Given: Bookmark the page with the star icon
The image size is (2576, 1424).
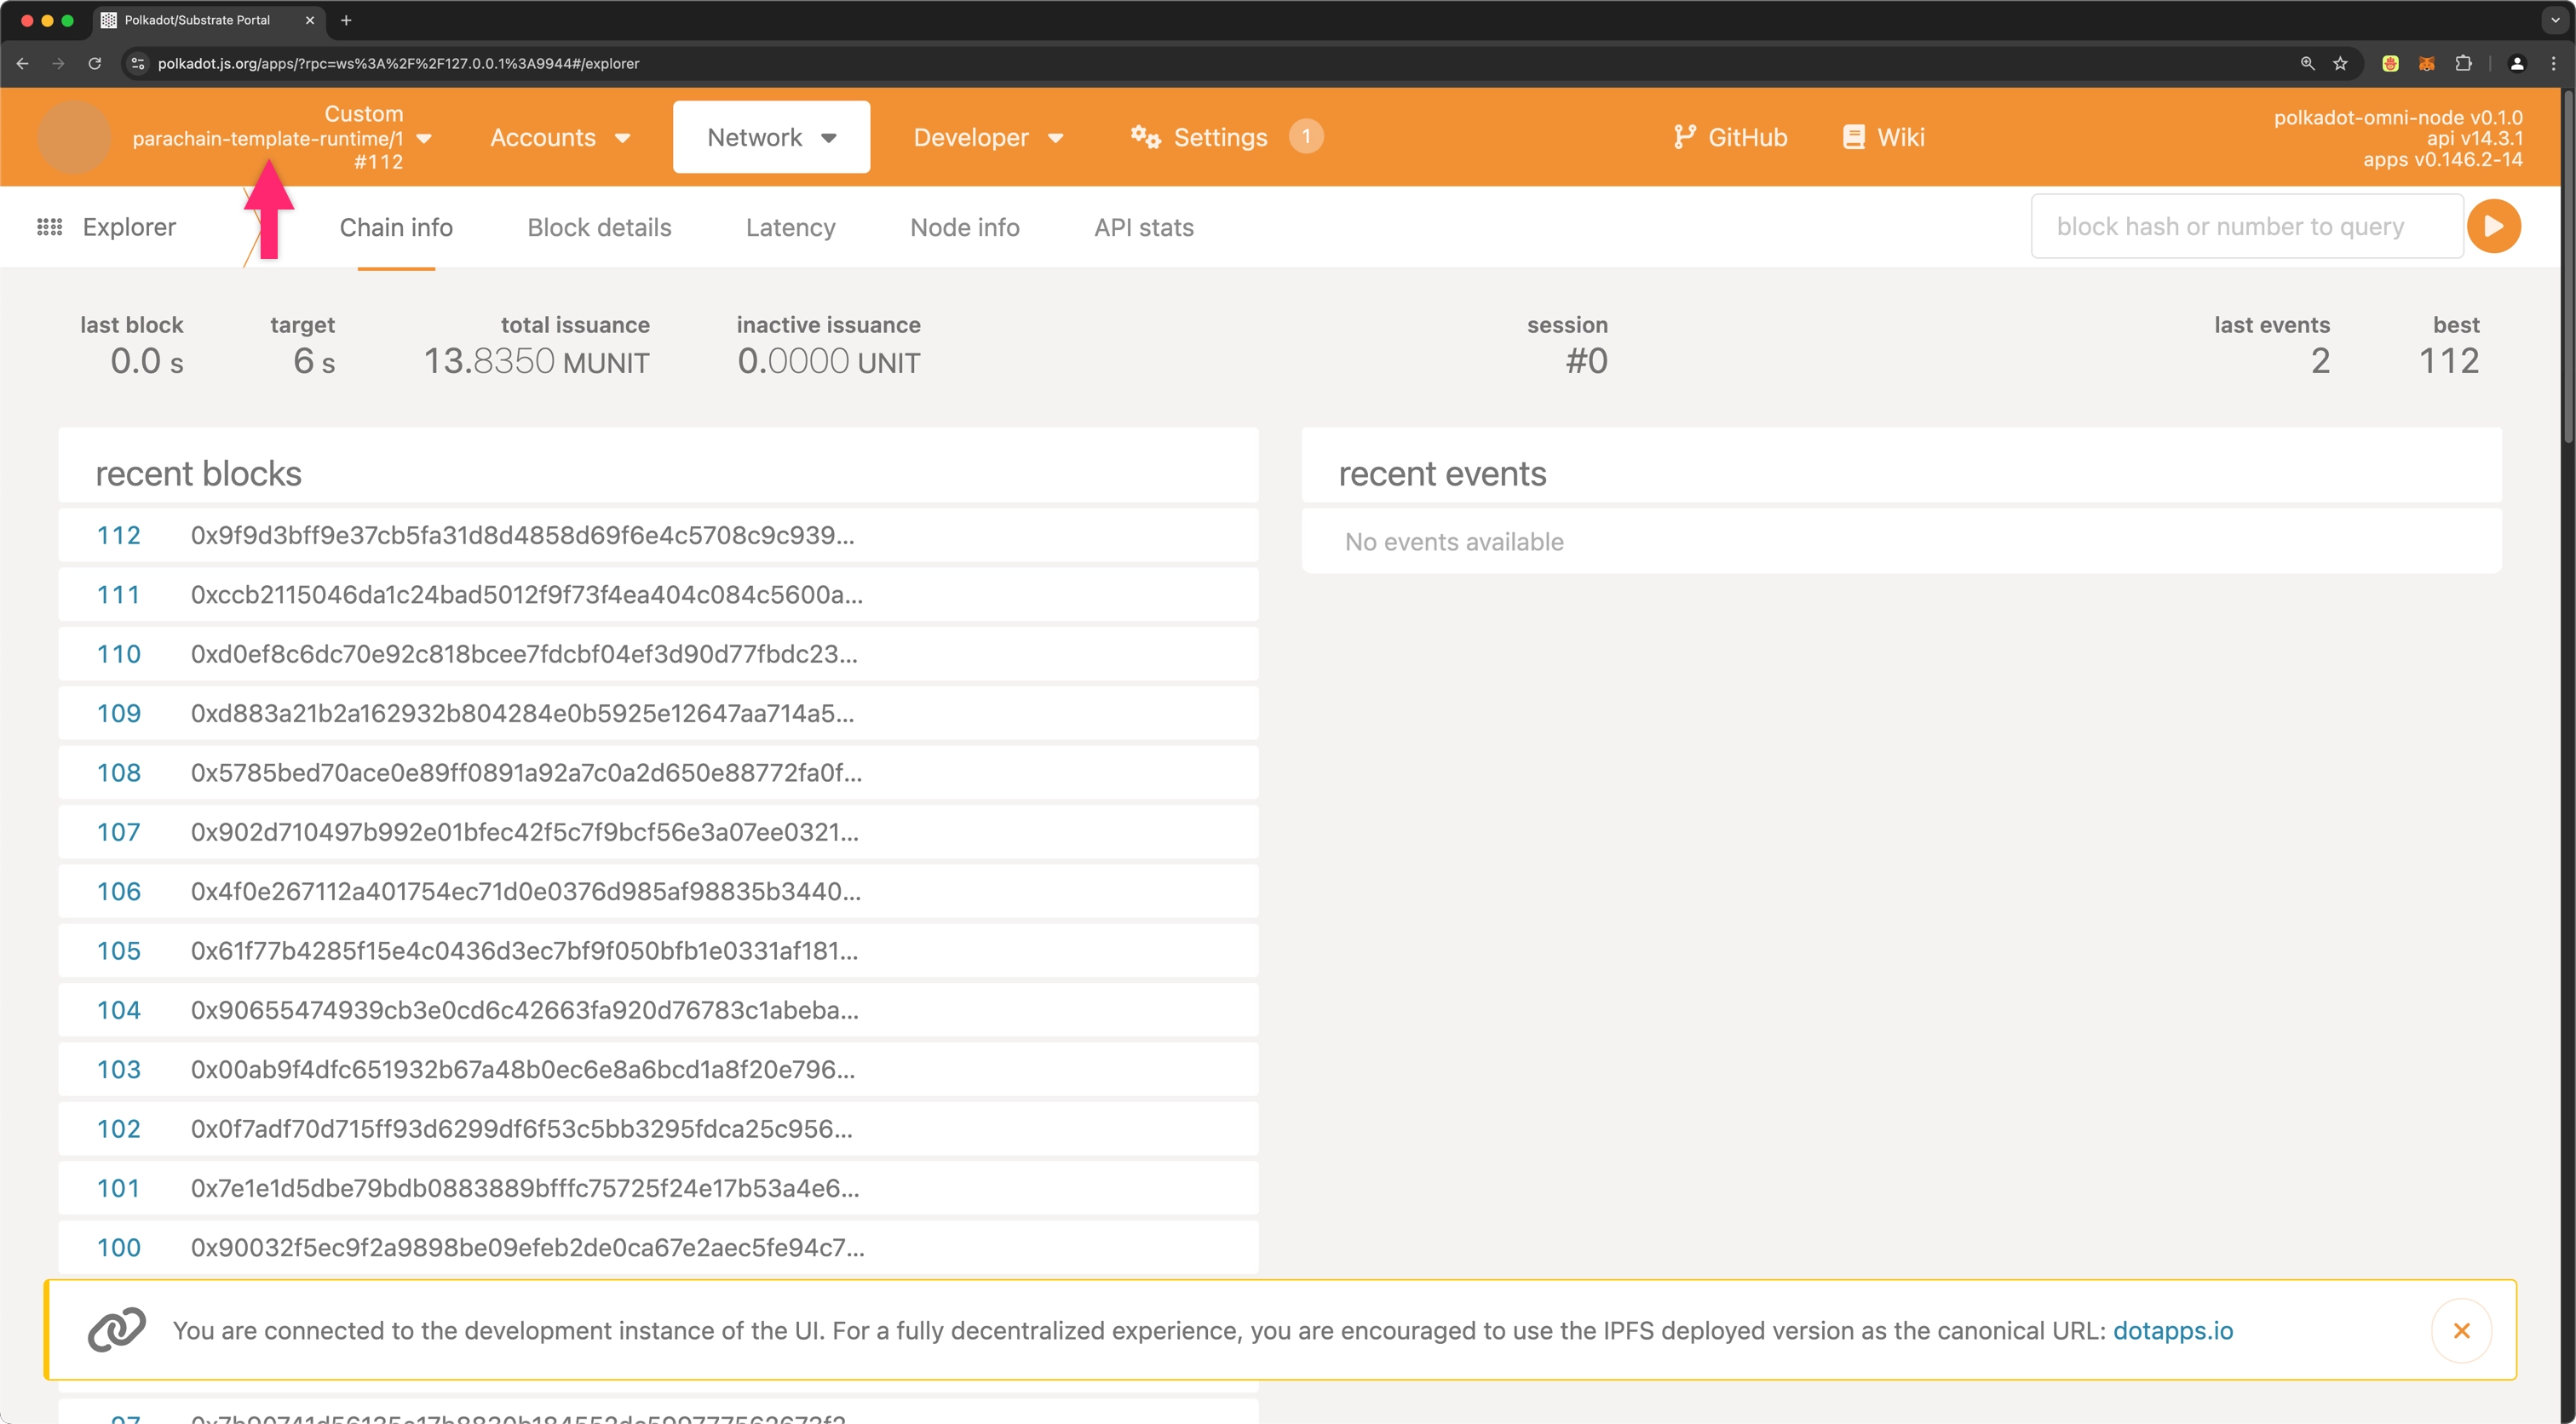Looking at the screenshot, I should [2340, 63].
